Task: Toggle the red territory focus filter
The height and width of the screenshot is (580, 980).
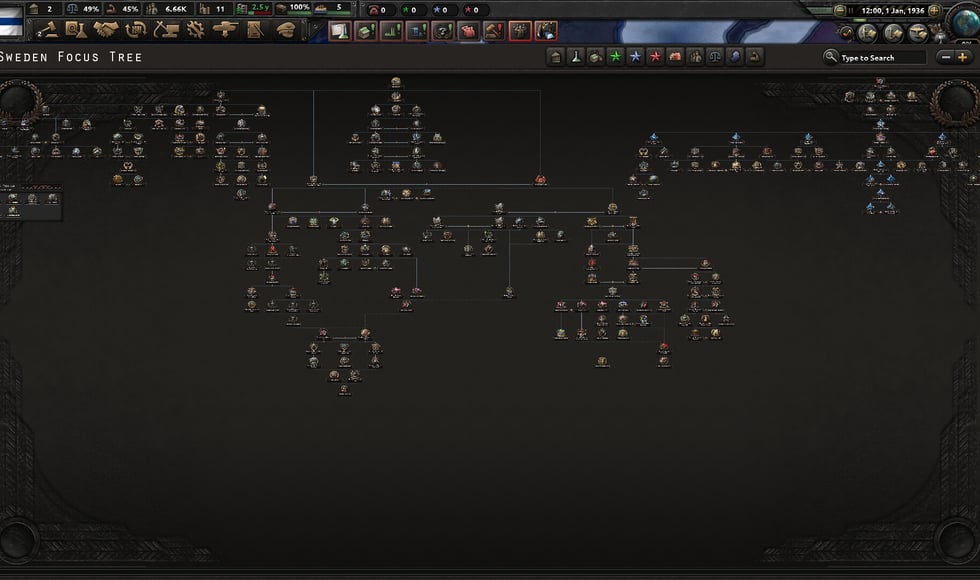Action: [x=675, y=57]
